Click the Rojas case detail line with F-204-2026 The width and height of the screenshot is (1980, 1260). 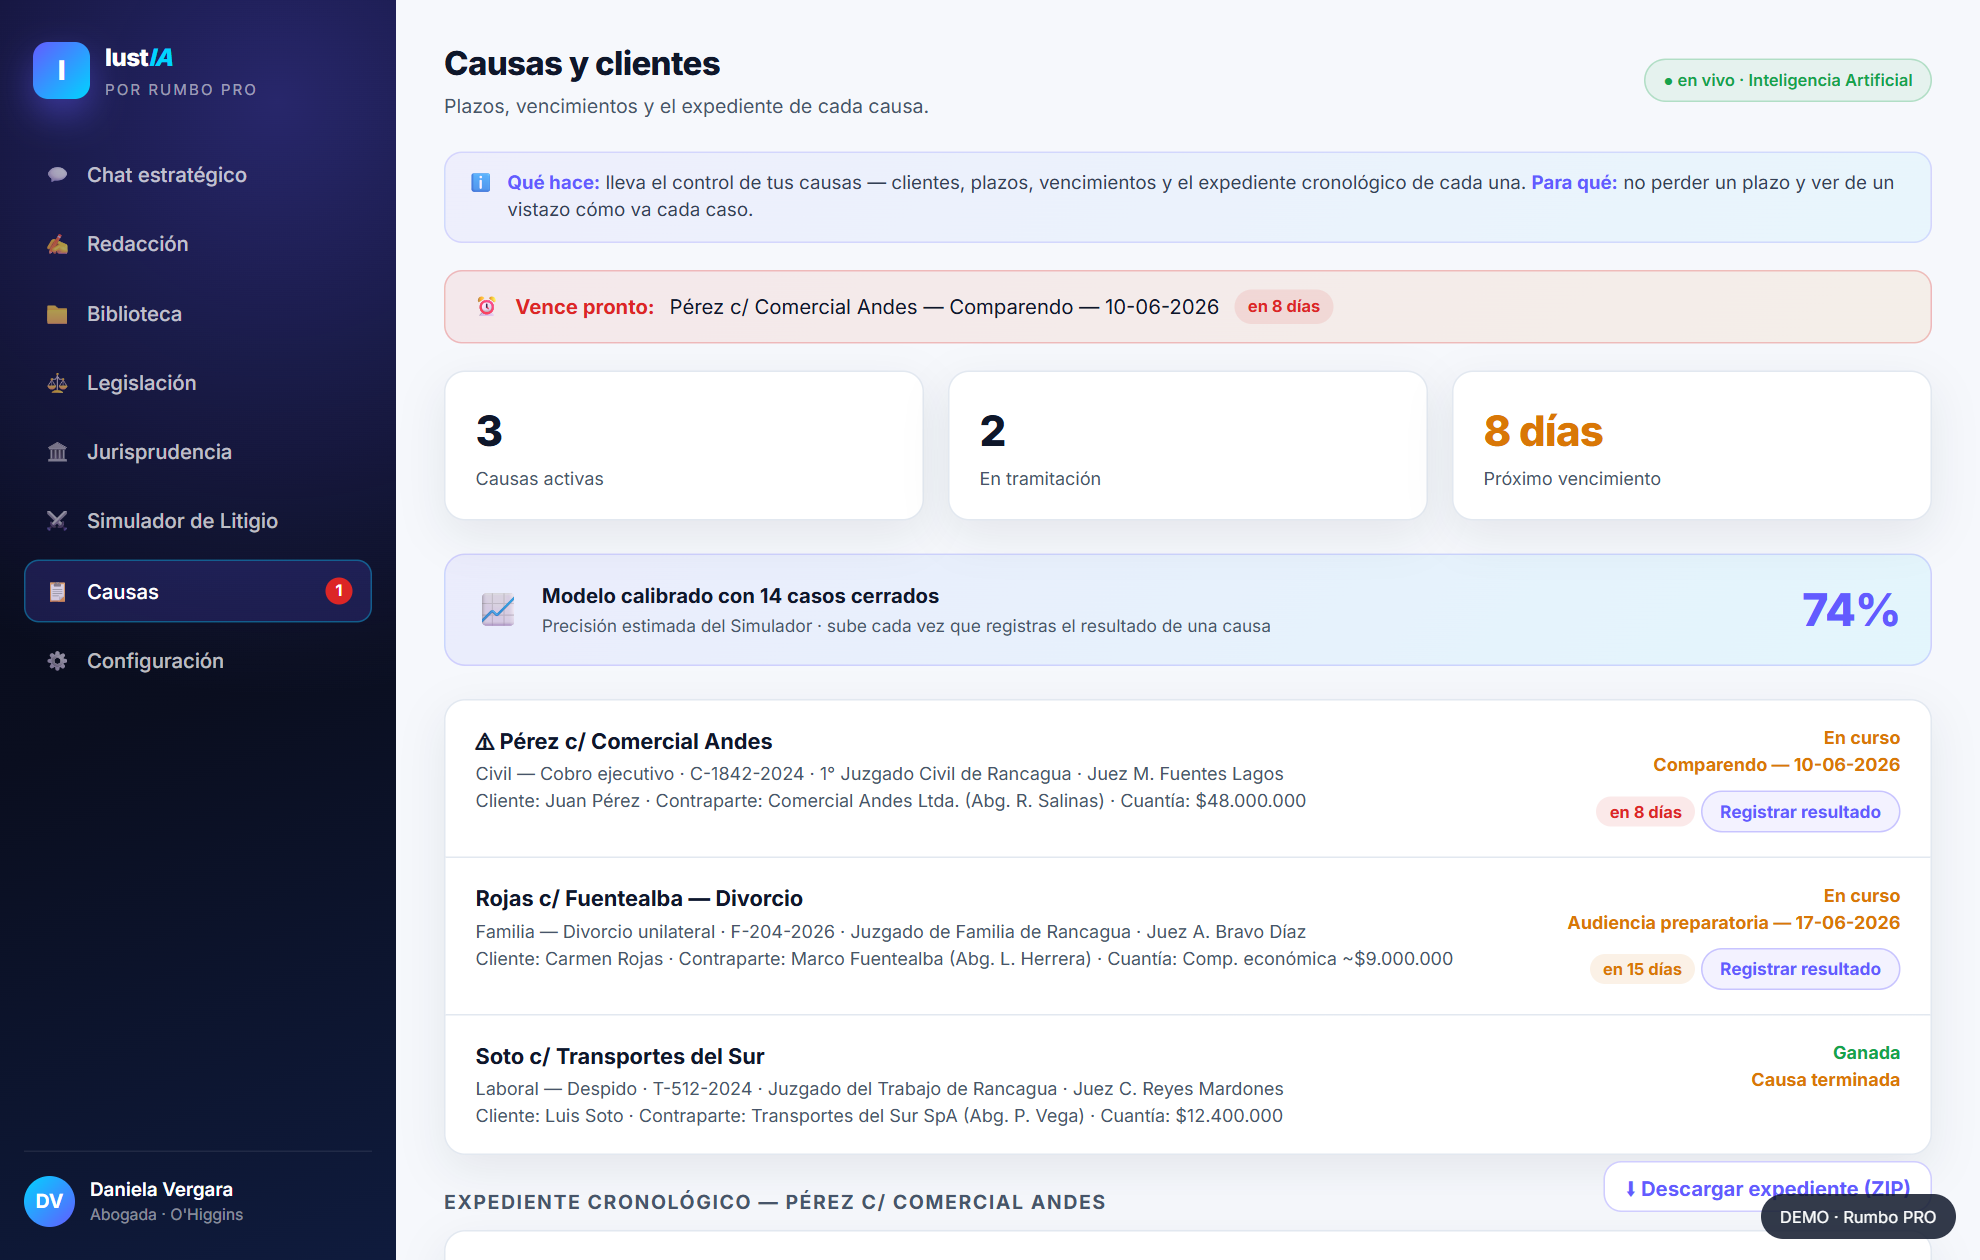pyautogui.click(x=890, y=932)
